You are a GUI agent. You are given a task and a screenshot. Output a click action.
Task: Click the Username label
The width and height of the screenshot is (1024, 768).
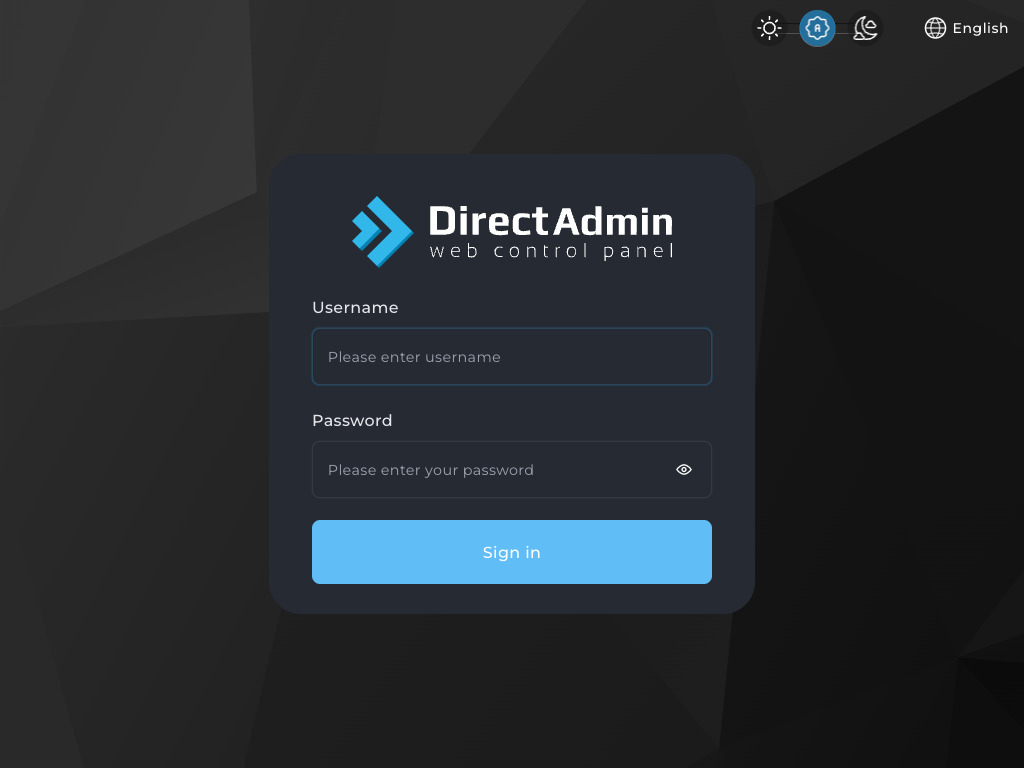pyautogui.click(x=355, y=308)
